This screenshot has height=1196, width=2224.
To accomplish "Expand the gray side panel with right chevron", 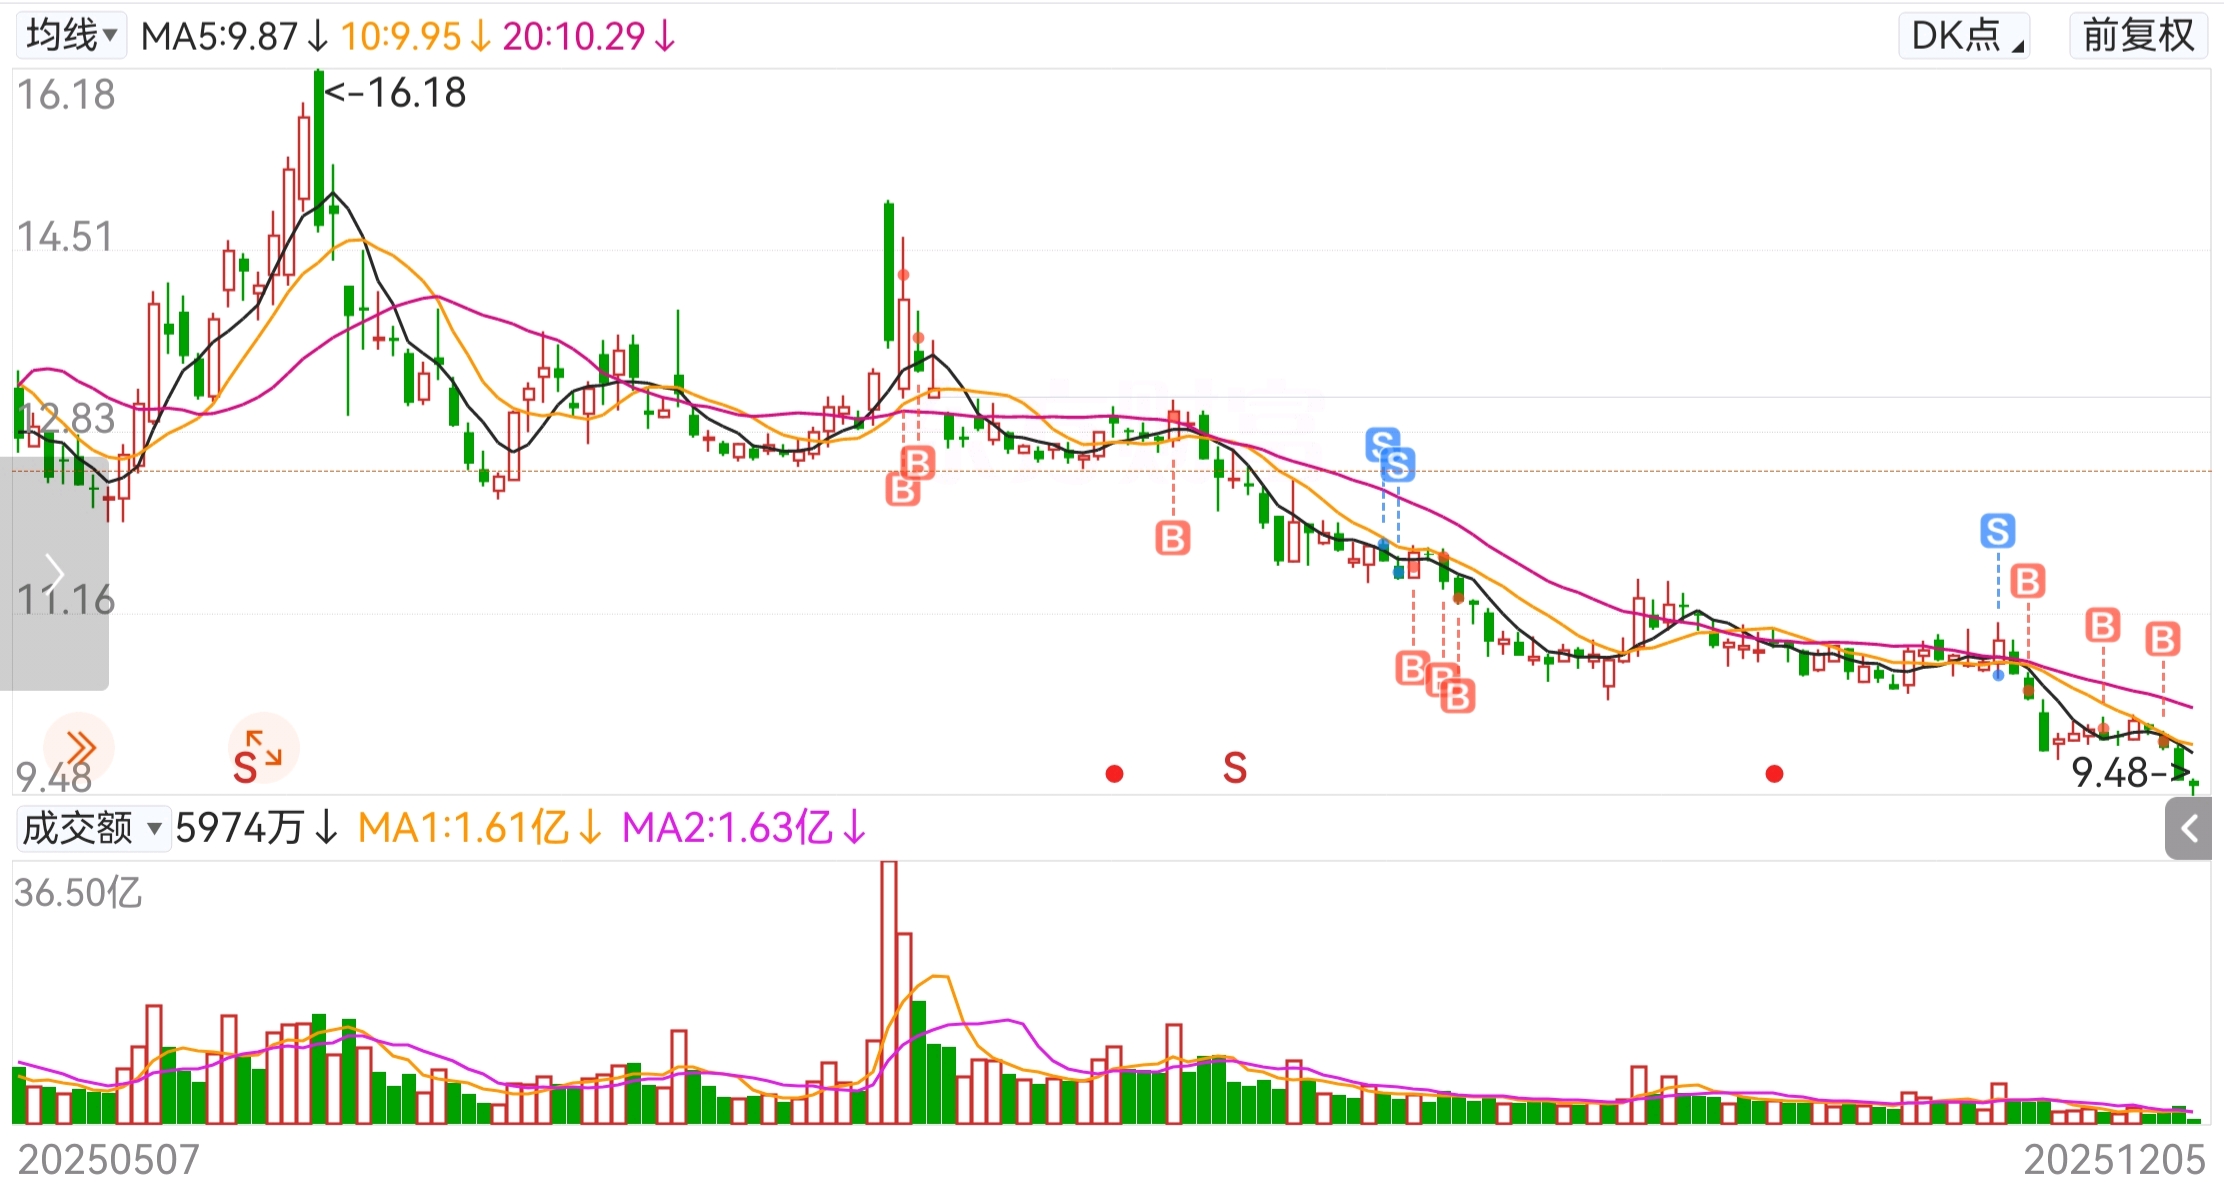I will pyautogui.click(x=54, y=573).
